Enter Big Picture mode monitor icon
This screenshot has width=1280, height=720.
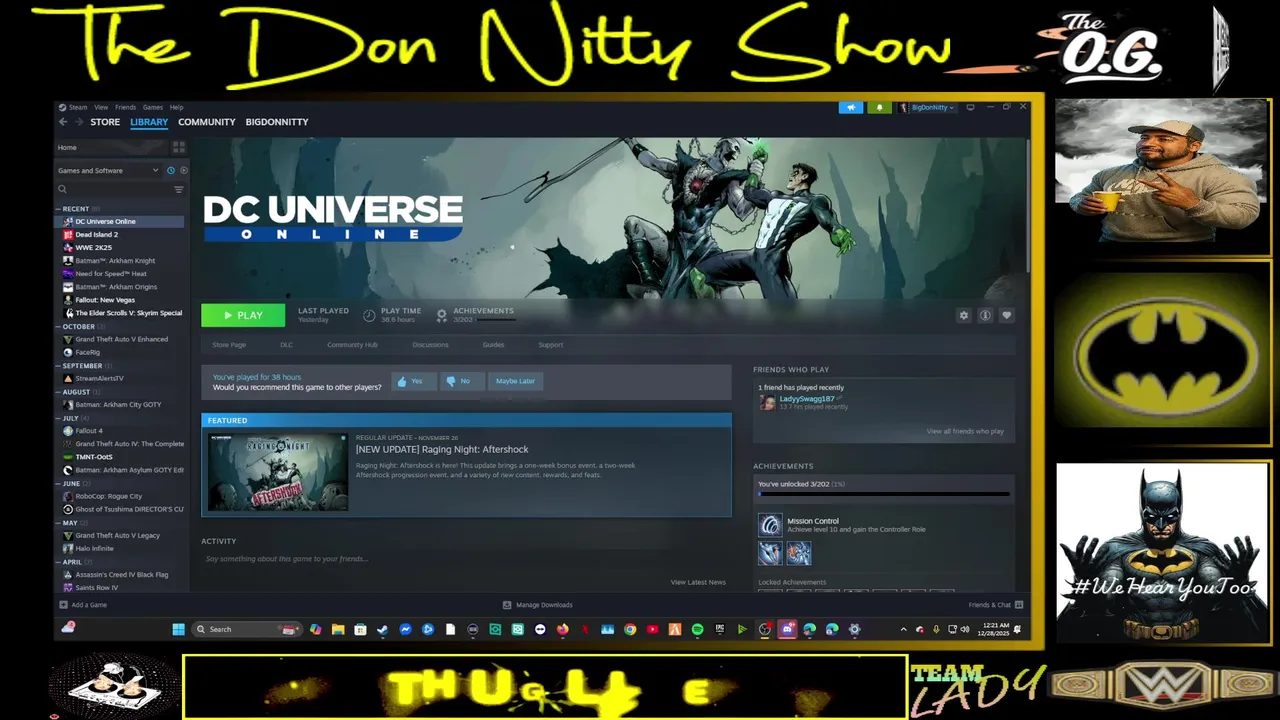point(970,107)
